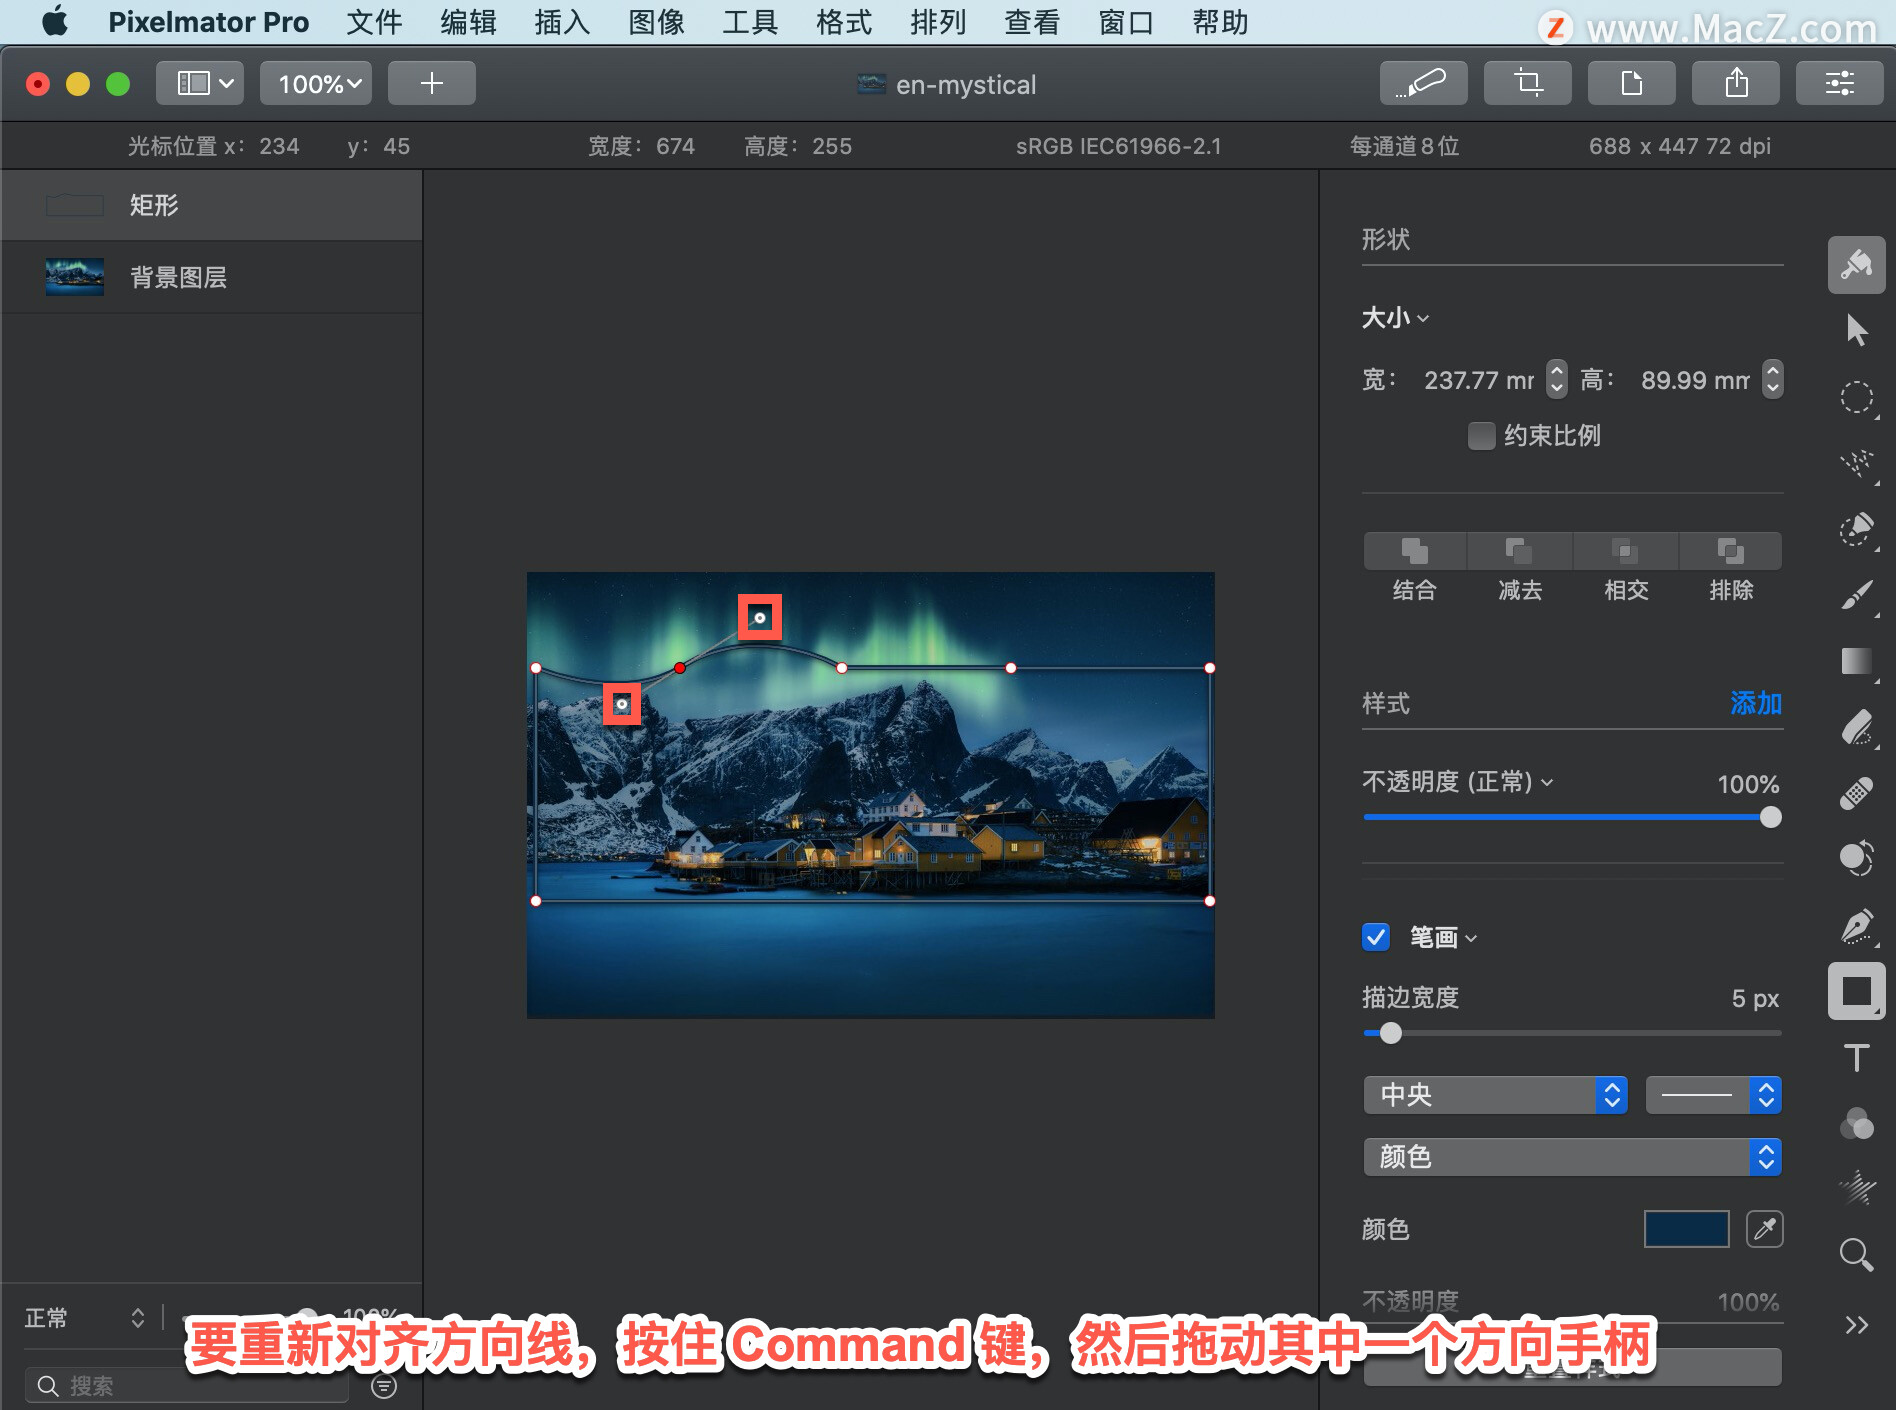This screenshot has width=1896, height=1410.
Task: Open the Crop tool in the top toolbar
Action: point(1527,83)
